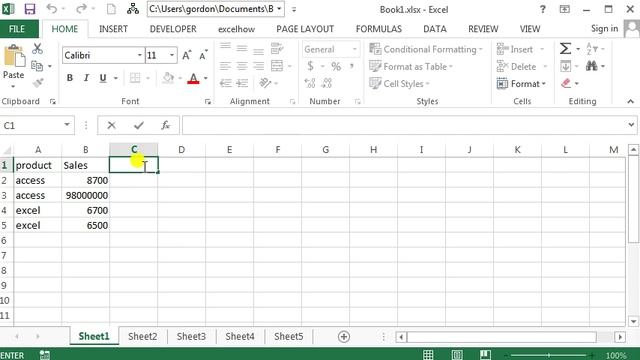Apply fill color bucket

point(168,78)
